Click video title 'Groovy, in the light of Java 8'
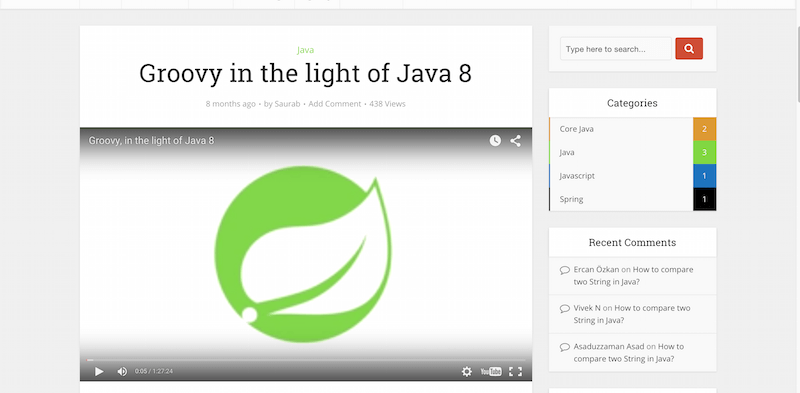The height and width of the screenshot is (393, 800). (152, 140)
